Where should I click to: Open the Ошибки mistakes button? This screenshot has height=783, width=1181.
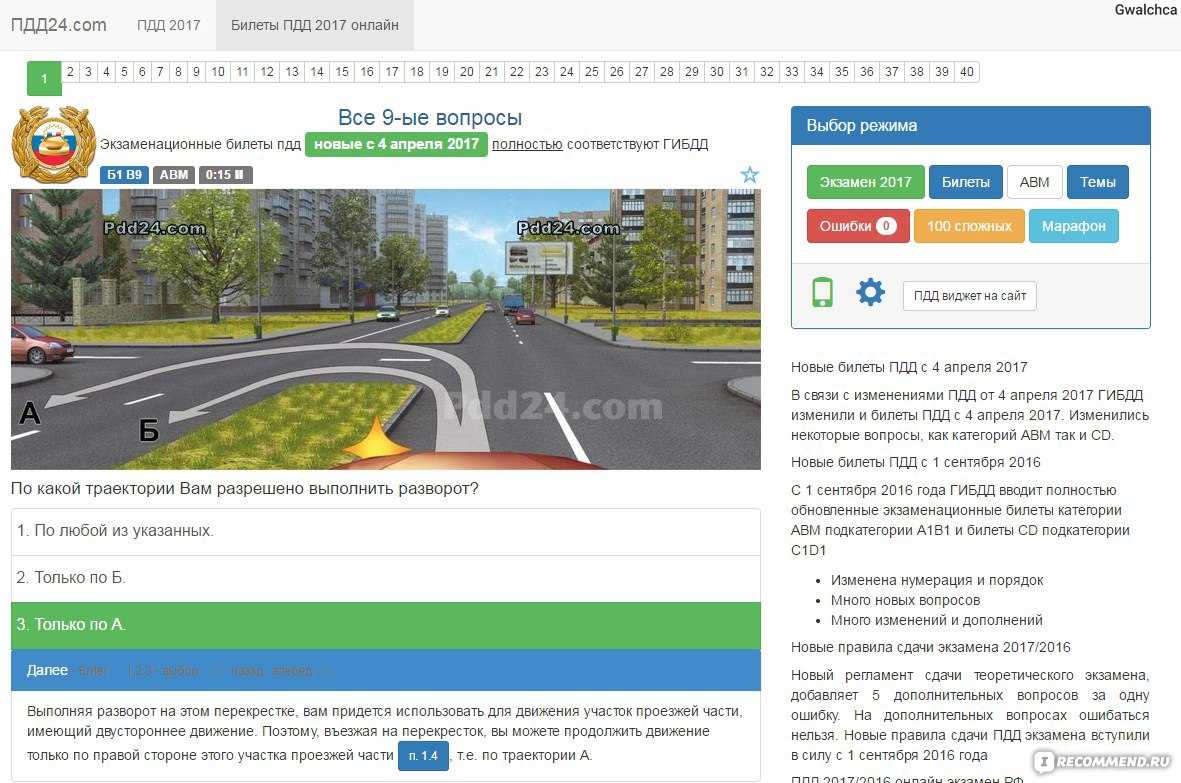(858, 226)
